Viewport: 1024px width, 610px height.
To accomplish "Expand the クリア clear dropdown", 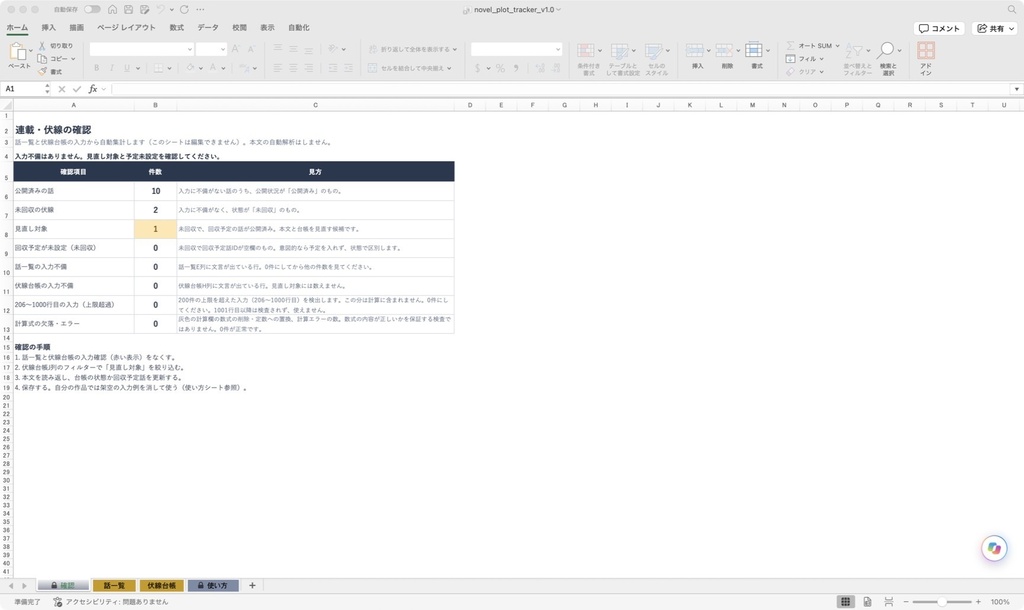I will click(x=822, y=72).
